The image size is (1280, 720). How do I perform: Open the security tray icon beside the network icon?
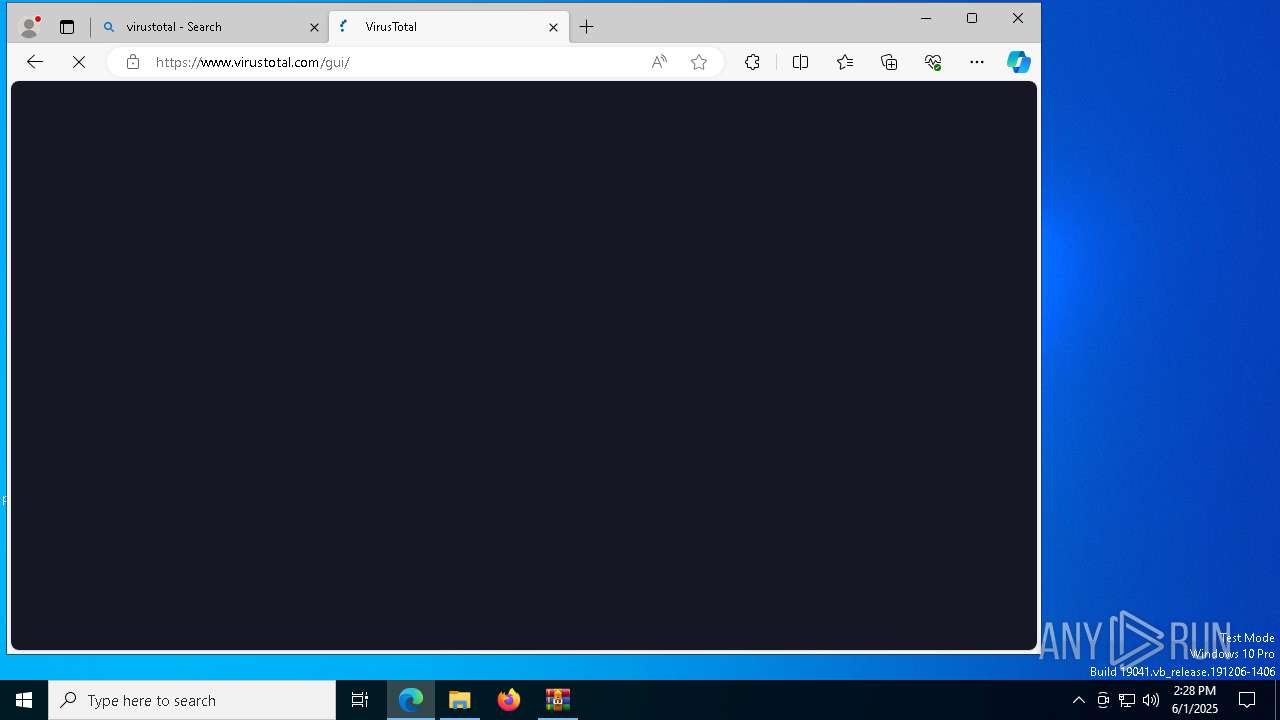pyautogui.click(x=1103, y=700)
